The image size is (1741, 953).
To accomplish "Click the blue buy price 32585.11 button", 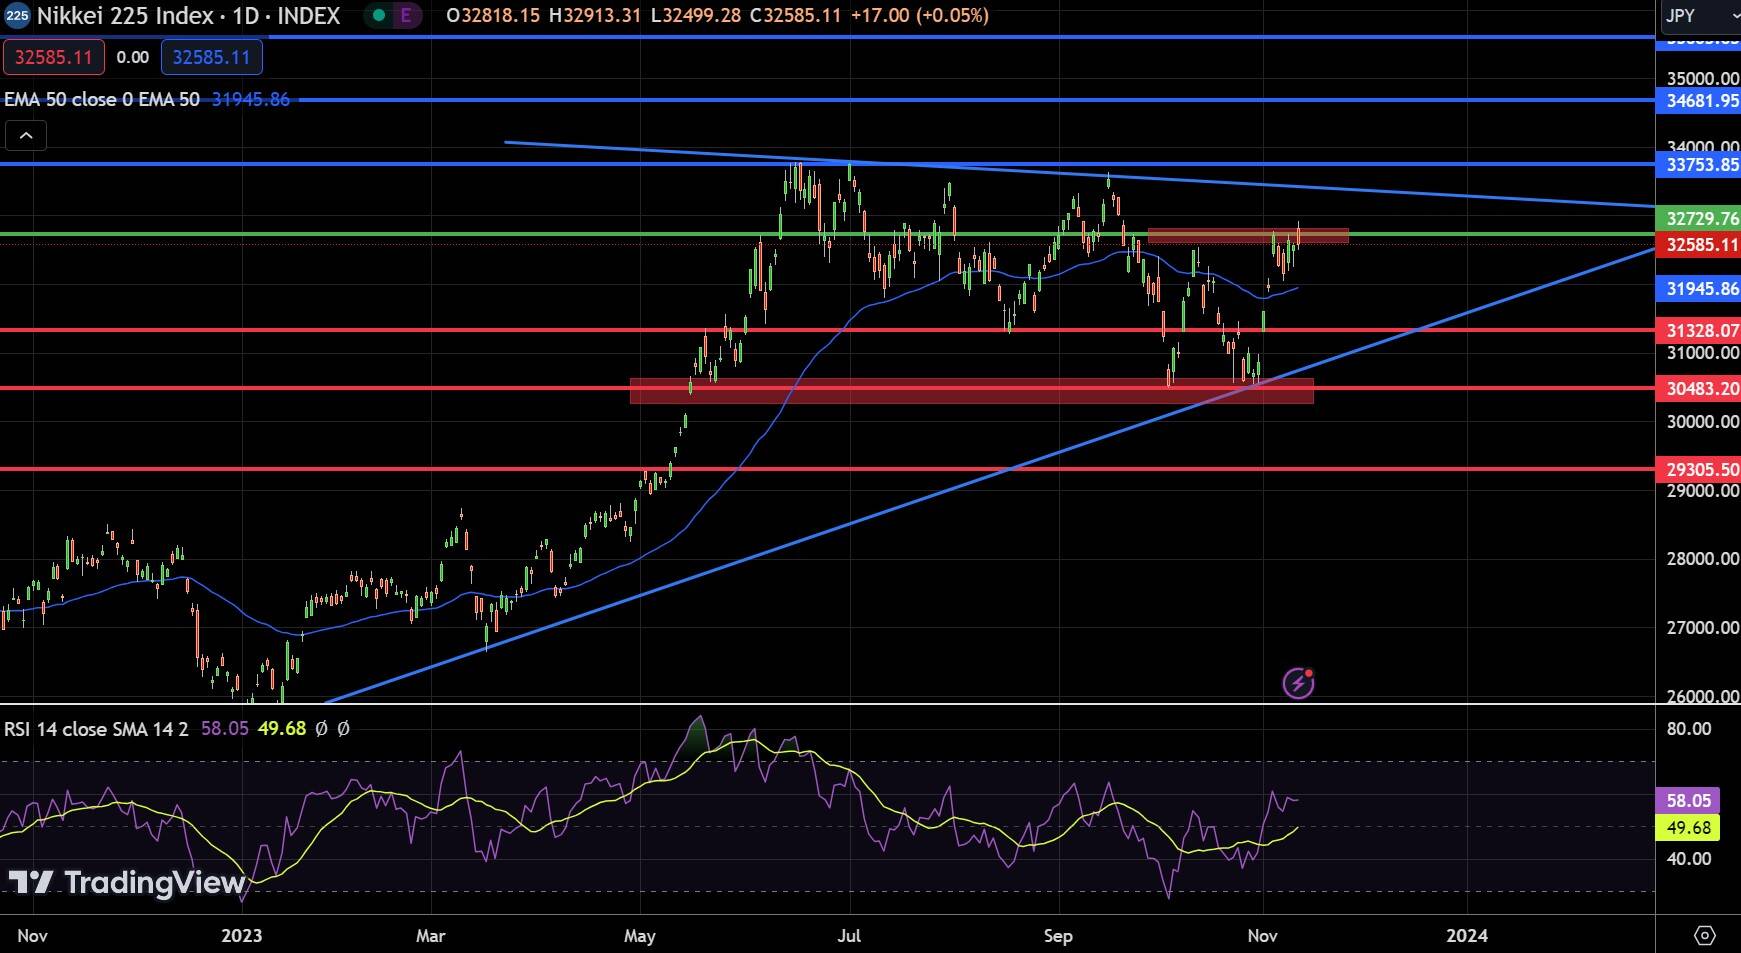I will click(212, 57).
